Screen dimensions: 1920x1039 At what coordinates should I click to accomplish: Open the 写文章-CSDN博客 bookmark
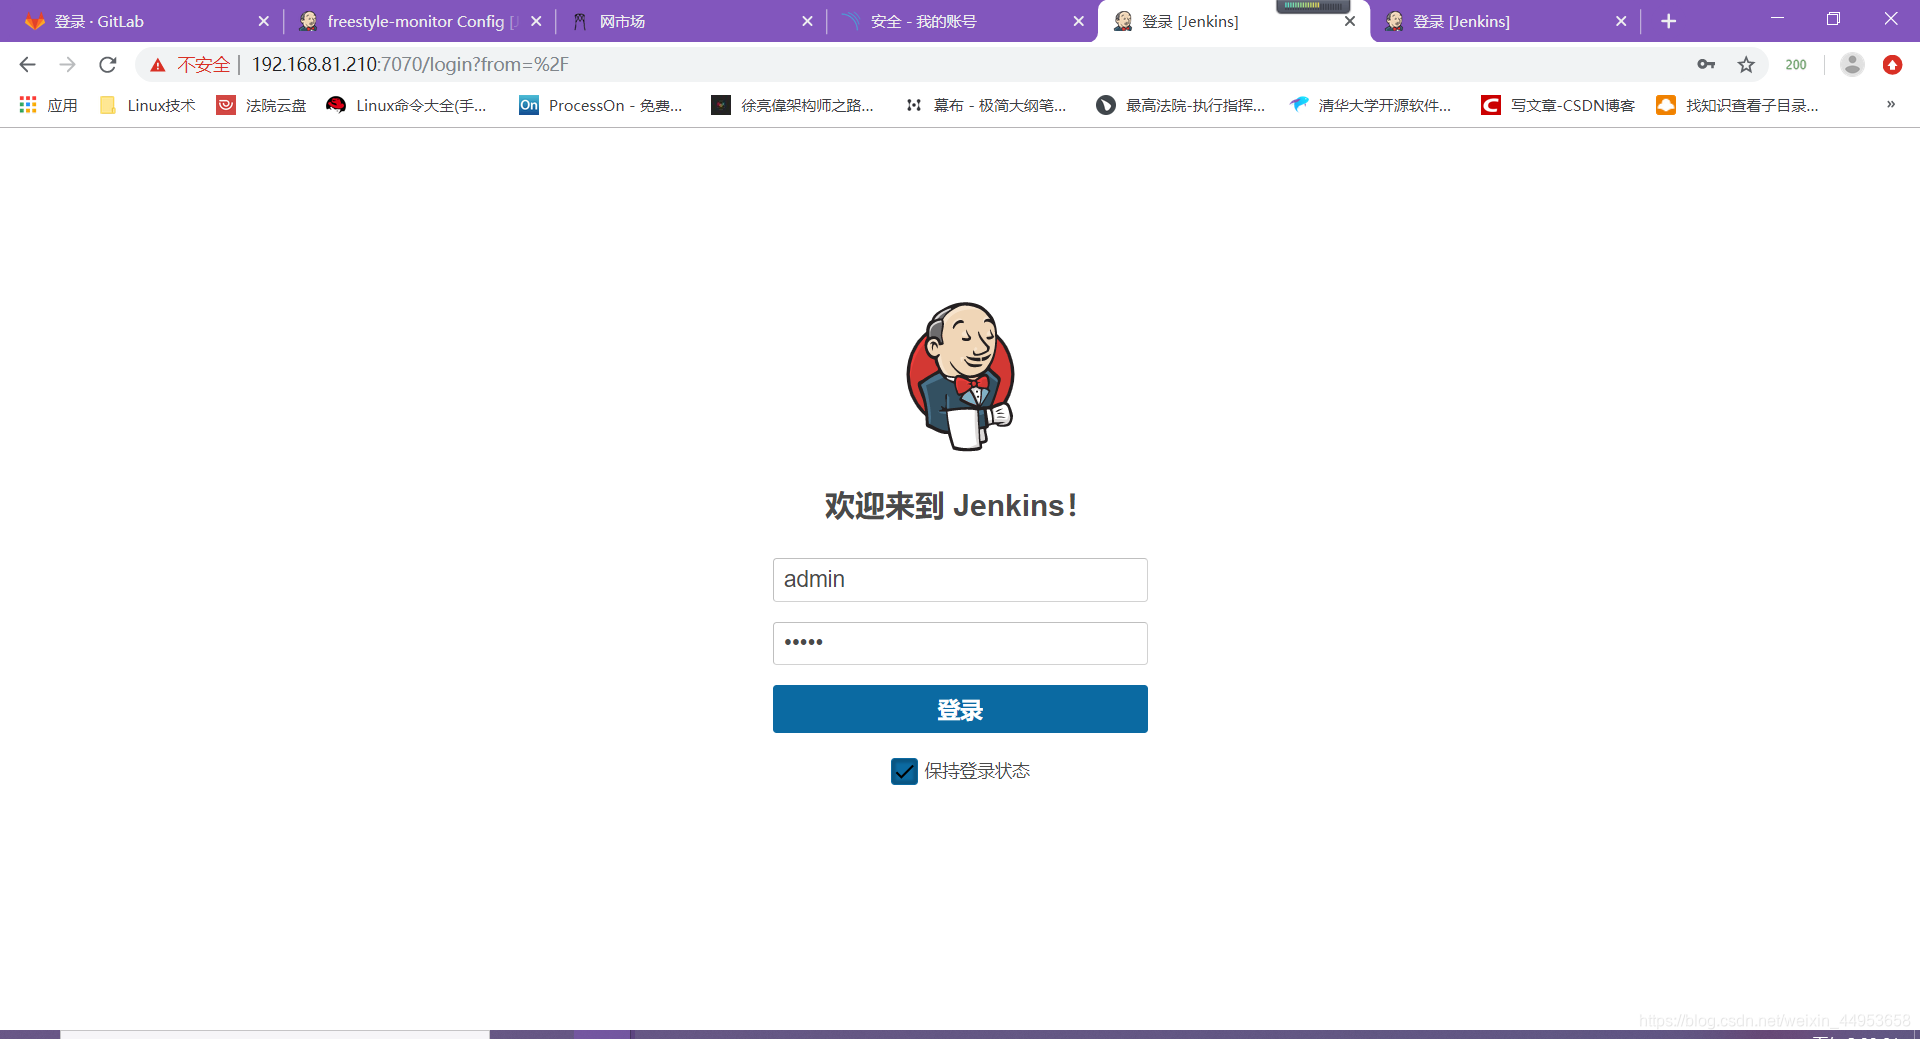1558,105
